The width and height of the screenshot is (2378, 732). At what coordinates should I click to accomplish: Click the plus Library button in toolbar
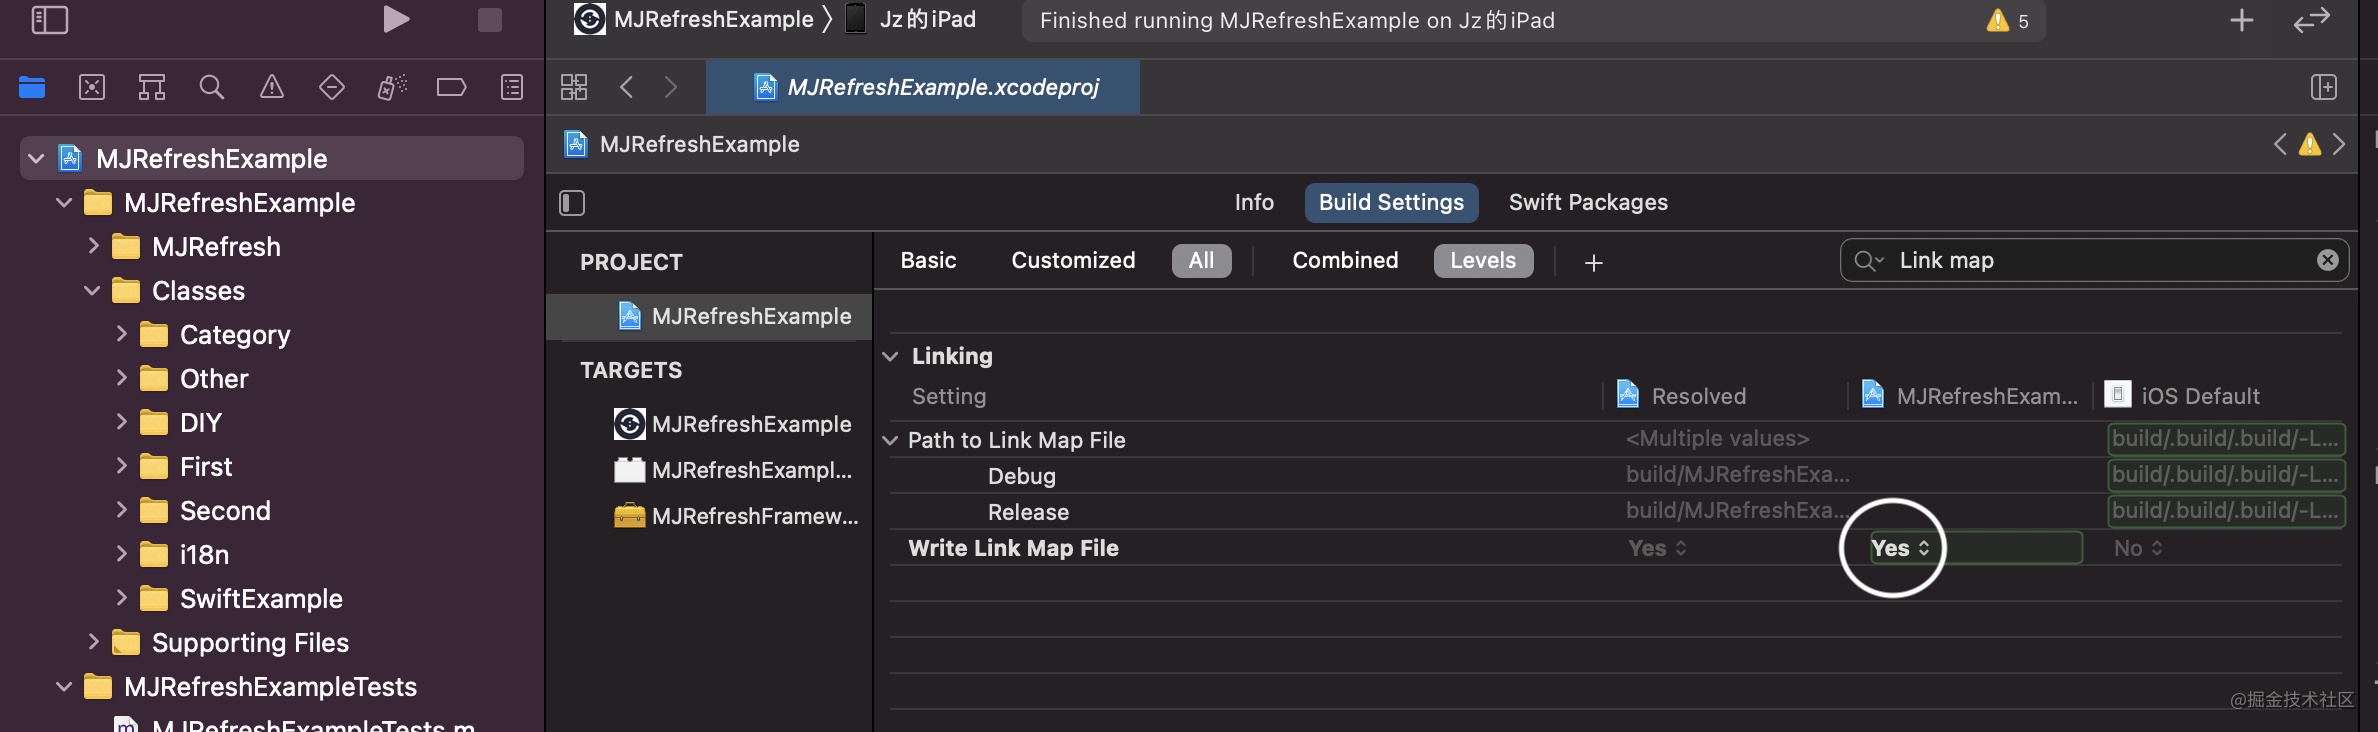pyautogui.click(x=2242, y=20)
